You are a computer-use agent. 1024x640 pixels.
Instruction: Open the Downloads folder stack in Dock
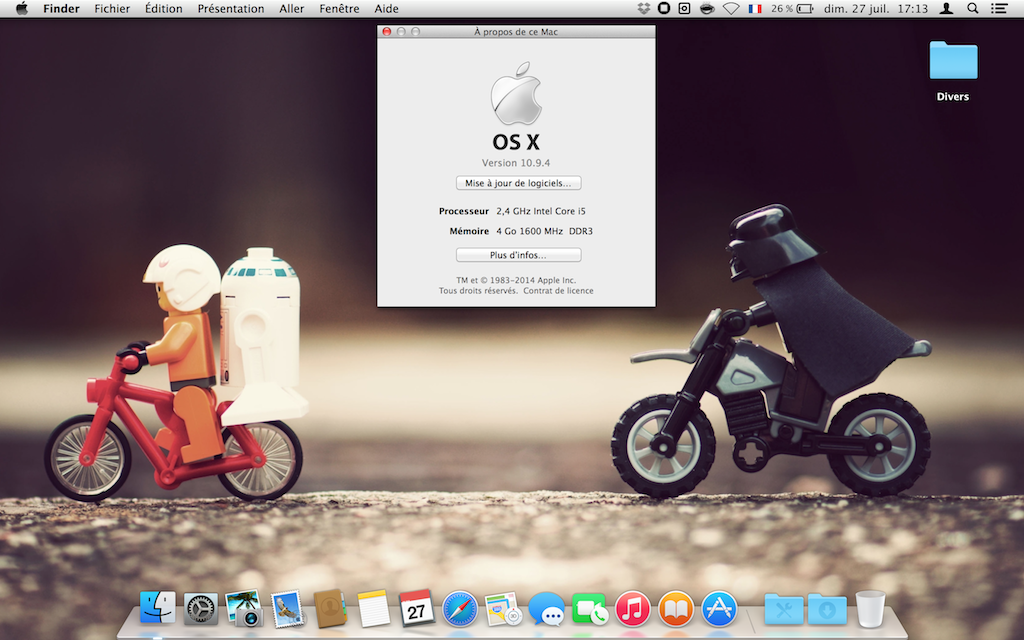[x=827, y=609]
